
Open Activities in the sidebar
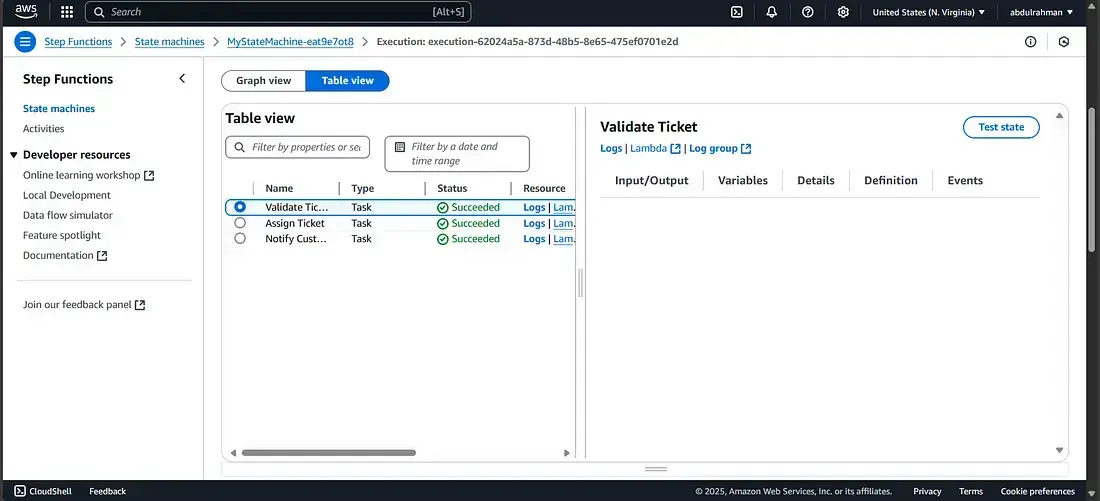(x=43, y=129)
